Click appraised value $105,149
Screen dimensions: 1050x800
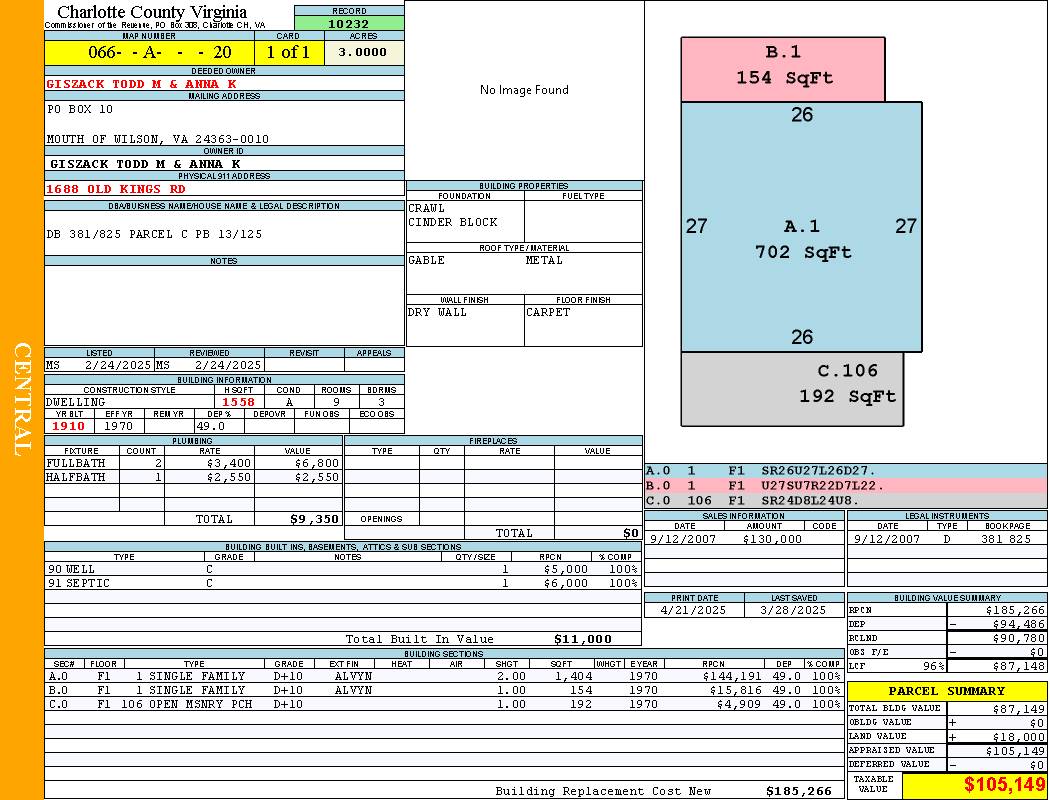click(x=1015, y=751)
